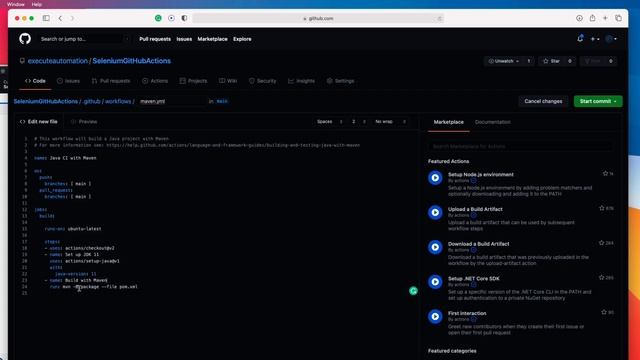Open Upload a Build Artifact action
Screen dimensions: 640x360
[475, 209]
